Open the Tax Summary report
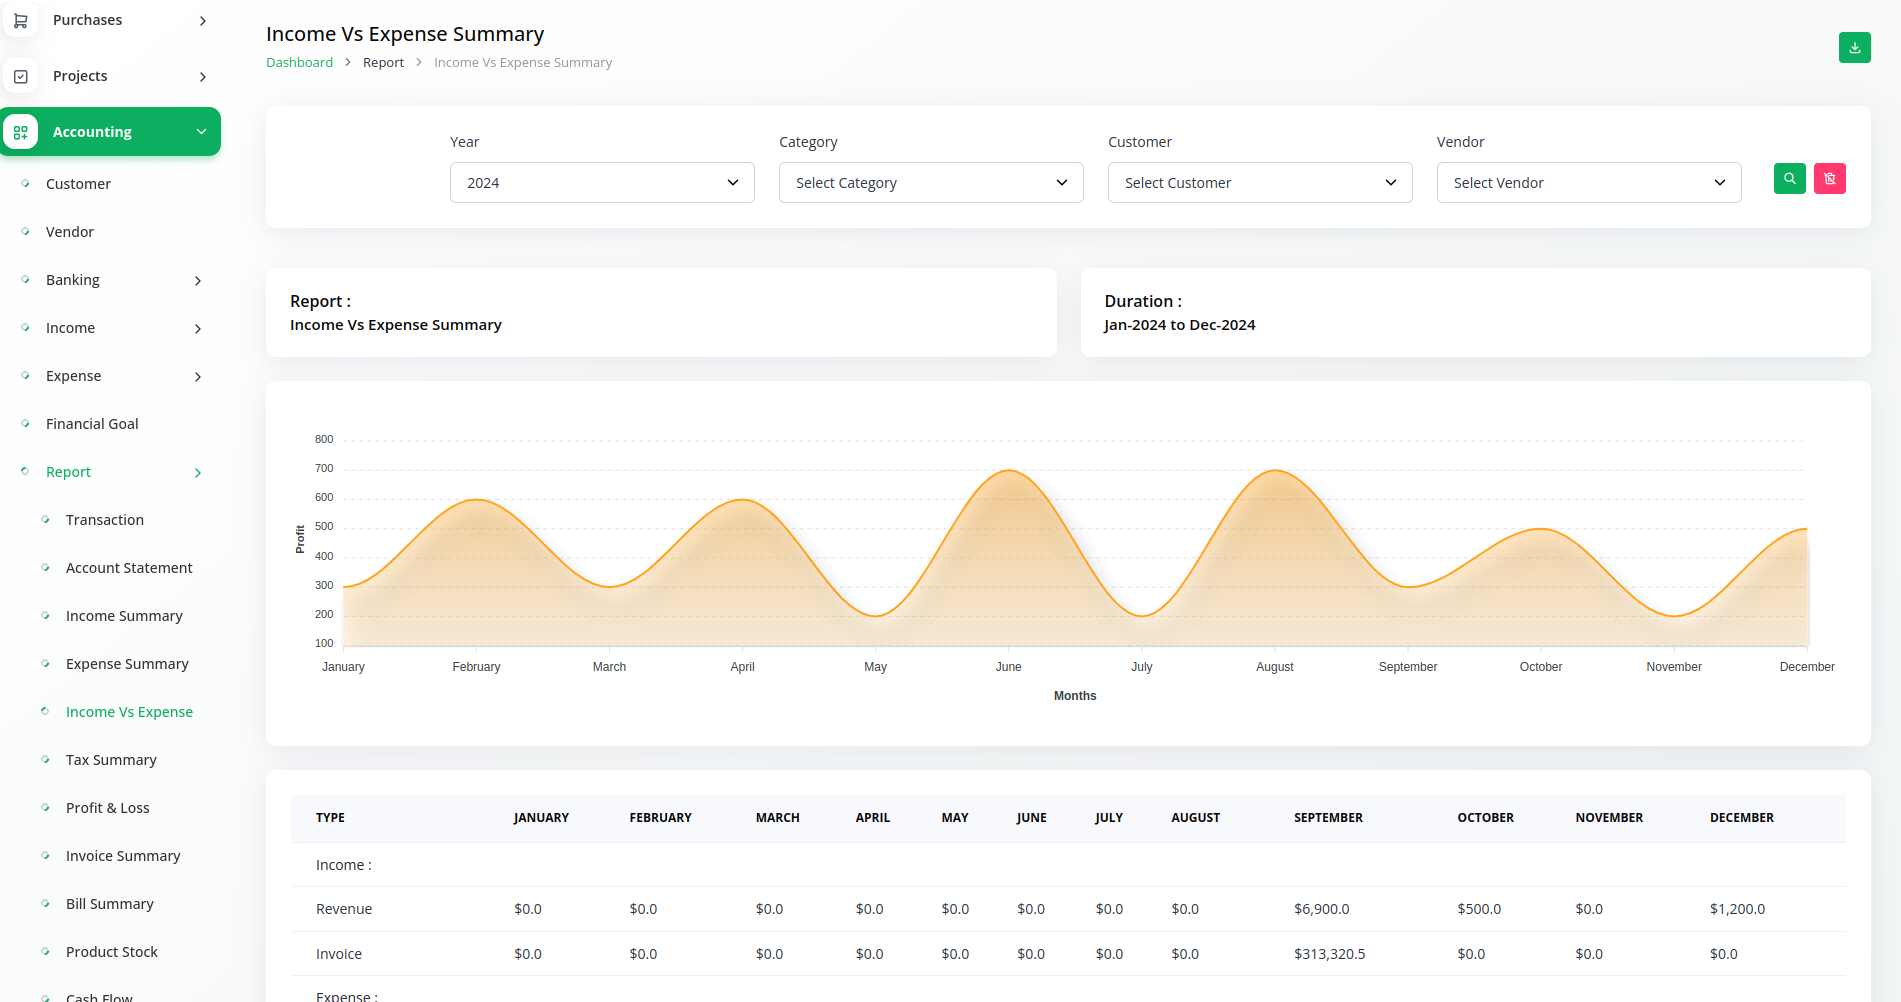Image resolution: width=1901 pixels, height=1002 pixels. tap(111, 760)
